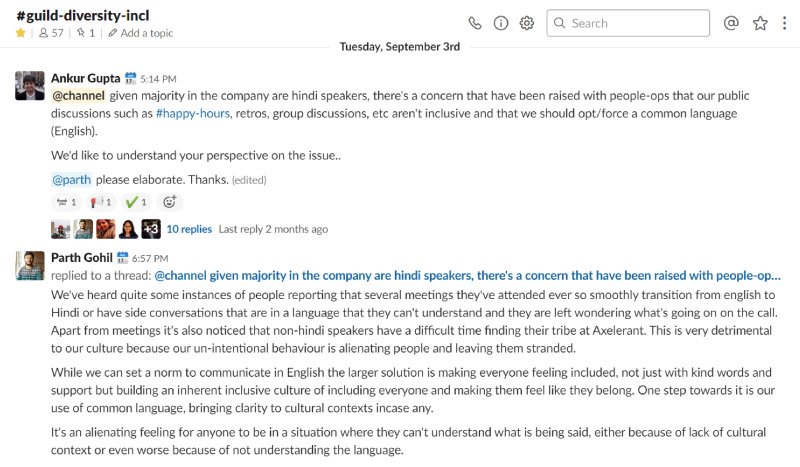Open starred items star icon
Screen dimensions: 800x467
[x=760, y=23]
